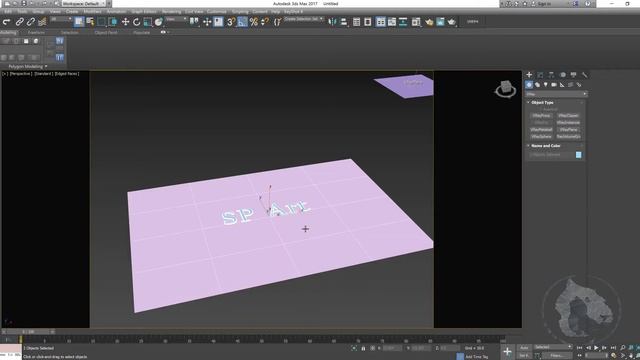Click the Align tool icon

[344, 22]
